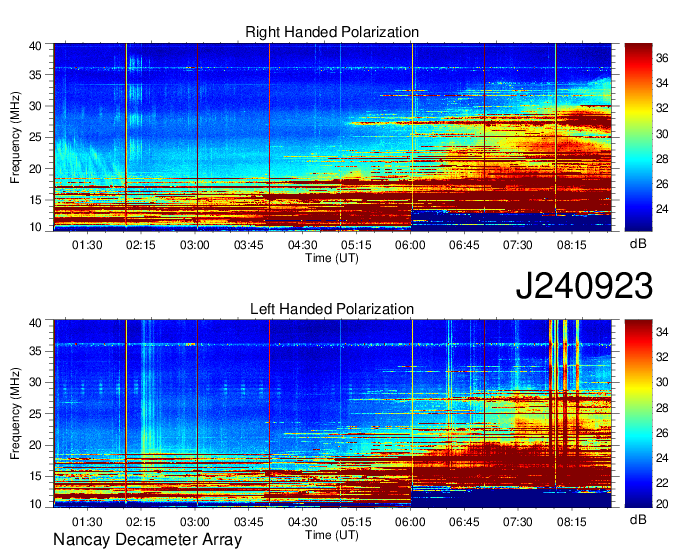Click the Right Handed polarization colorbar
This screenshot has width=680, height=552.
638,137
